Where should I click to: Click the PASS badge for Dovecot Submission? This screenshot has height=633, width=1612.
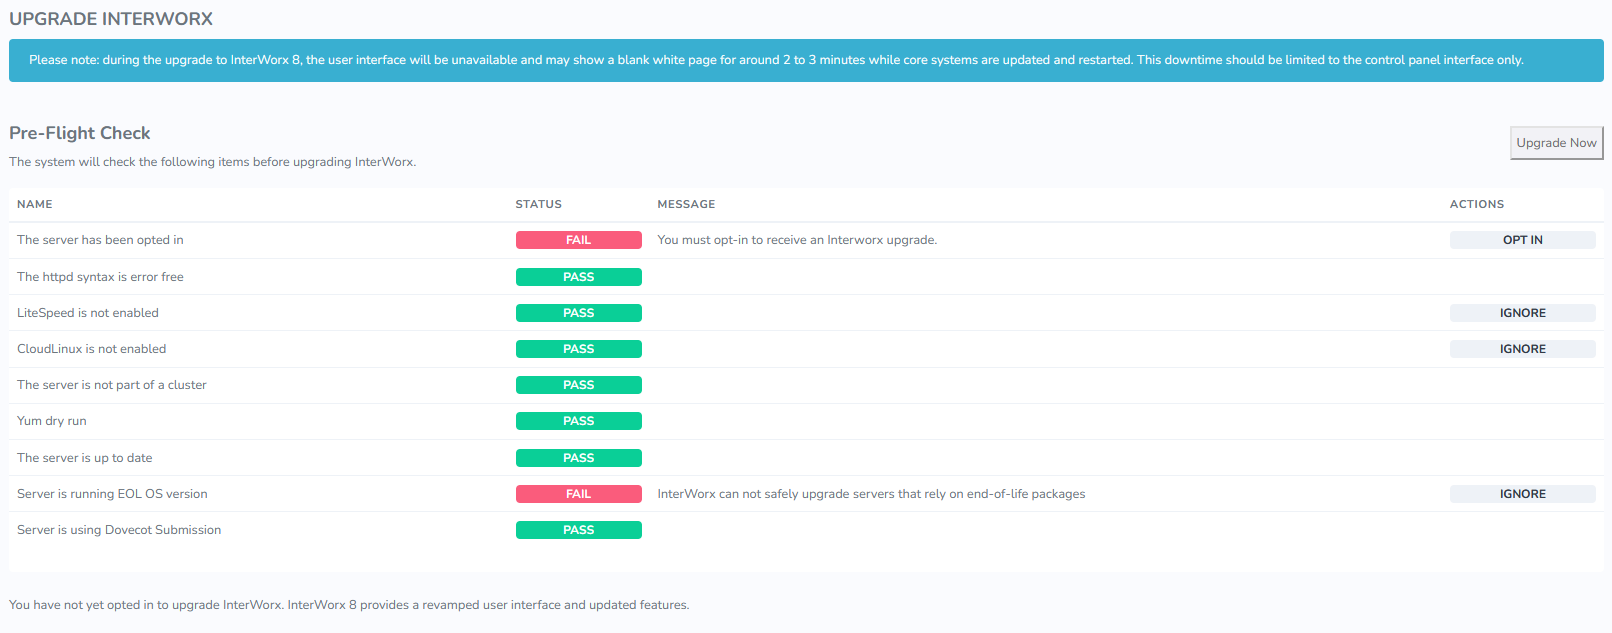tap(578, 530)
